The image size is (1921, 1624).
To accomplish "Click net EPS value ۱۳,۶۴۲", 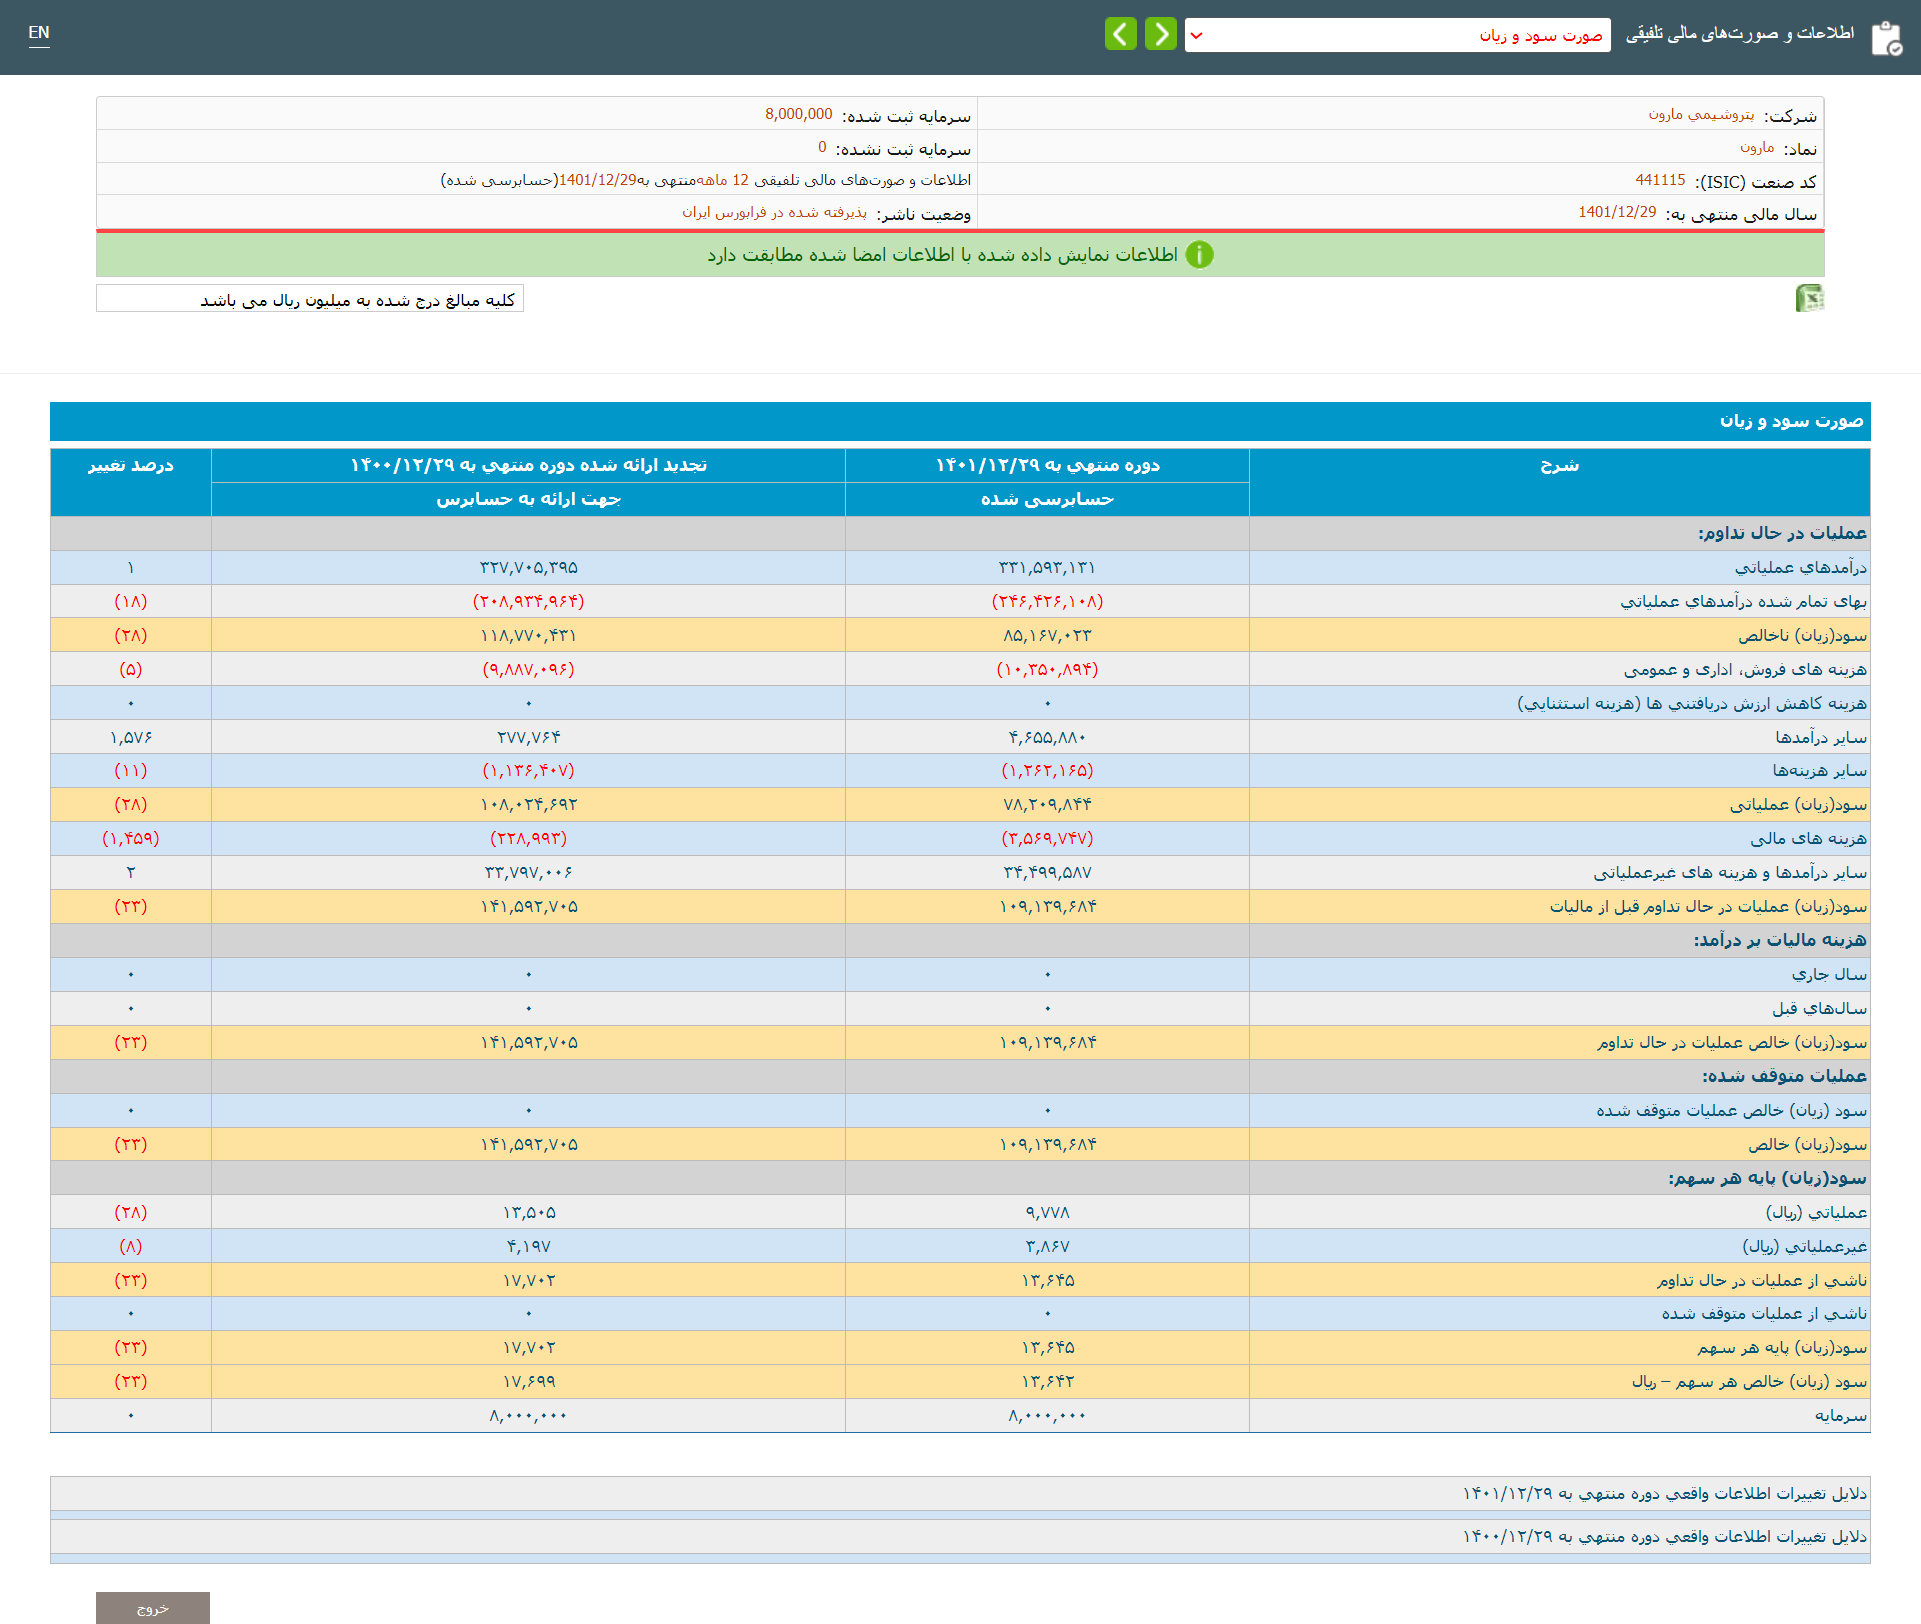I will tap(1047, 1381).
